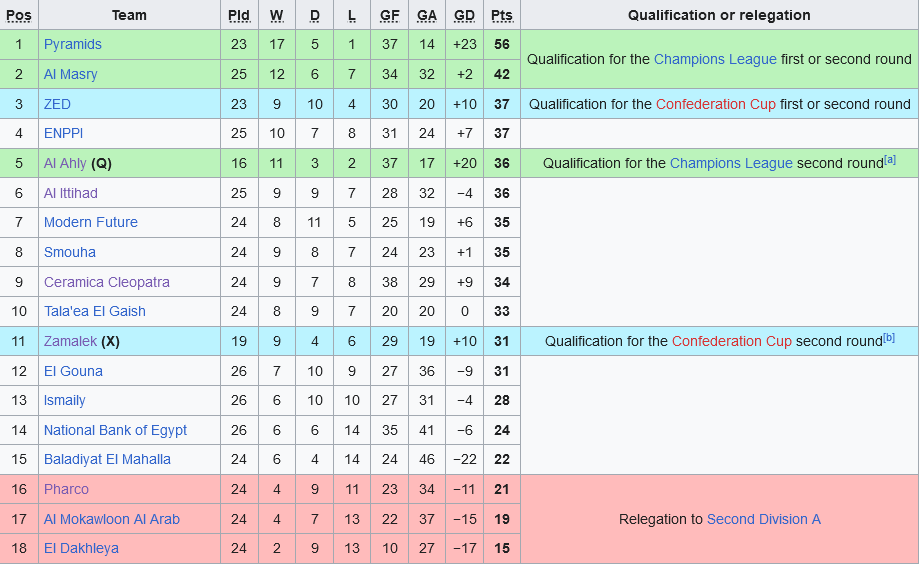921x567 pixels.
Task: Open the Zamalek team link
Action: coord(70,342)
